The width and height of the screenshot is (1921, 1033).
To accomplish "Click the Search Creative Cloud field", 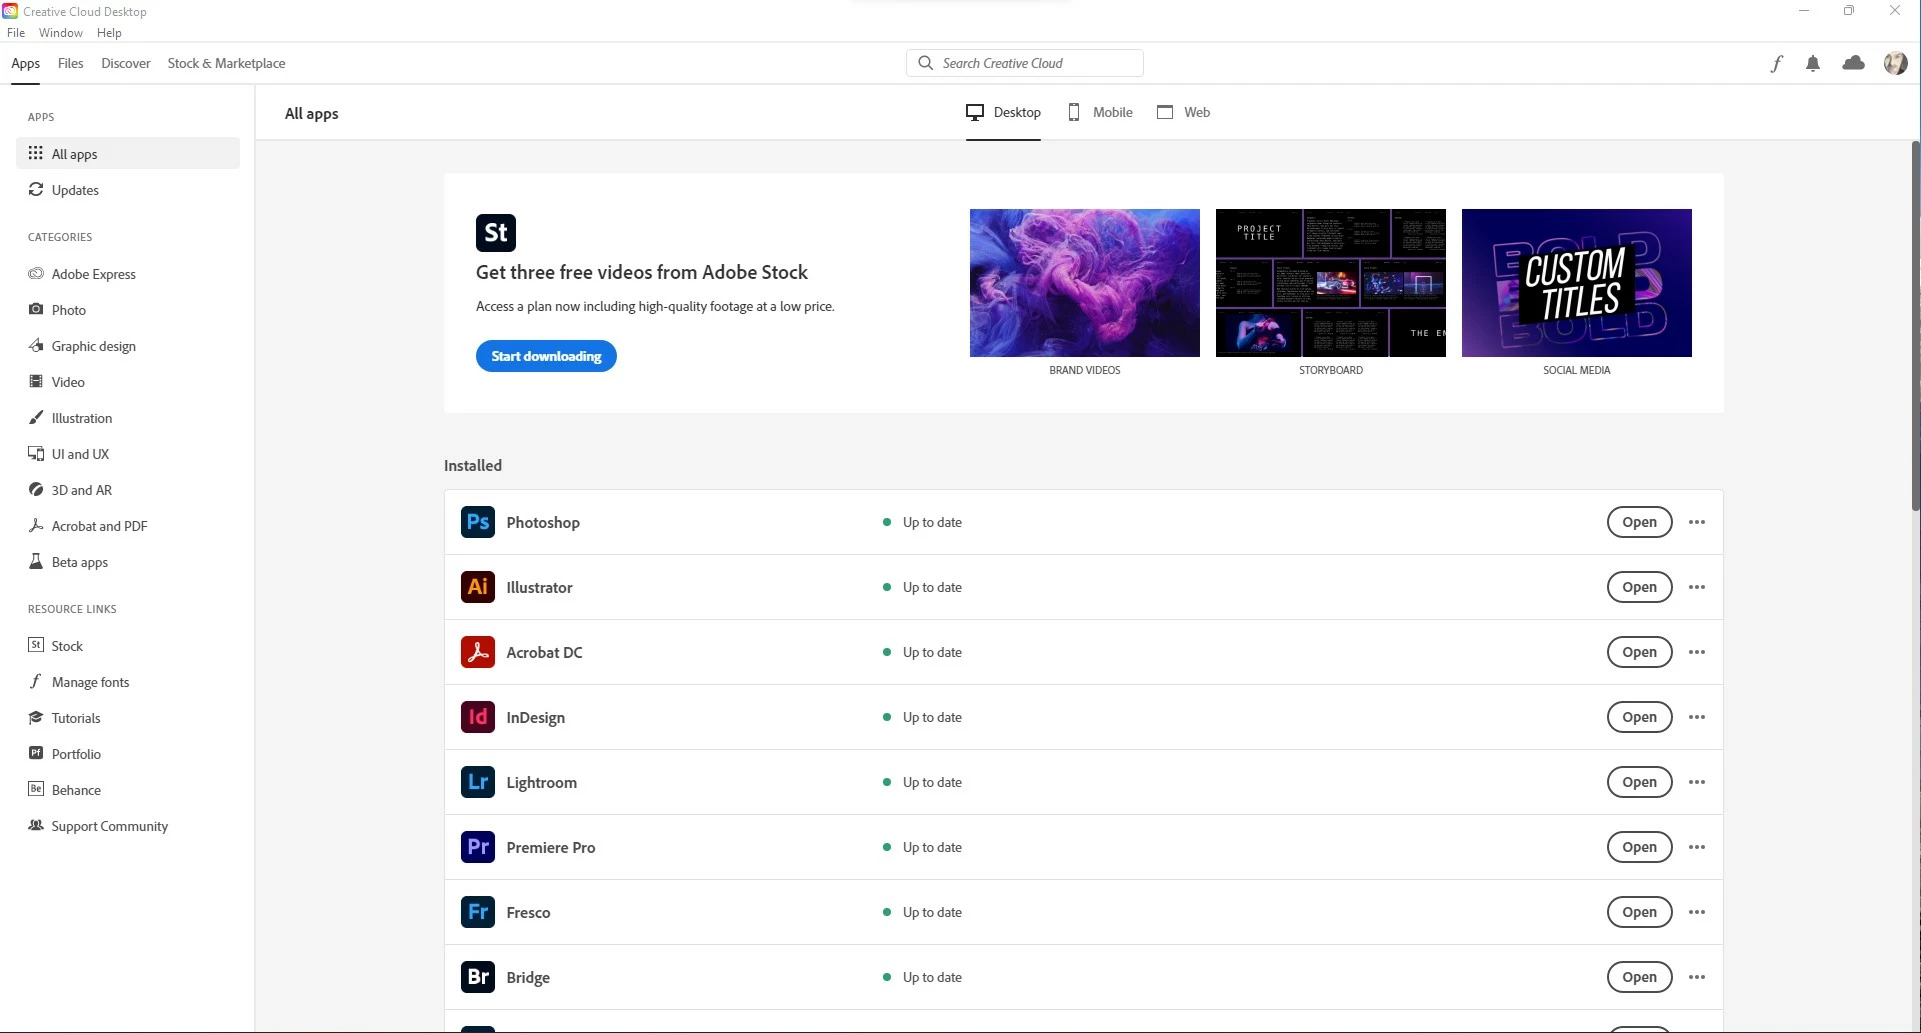I will (1025, 63).
